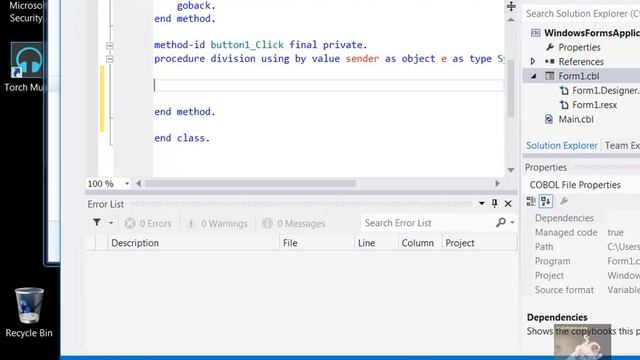Image resolution: width=640 pixels, height=360 pixels.
Task: Select the References node
Action: [x=581, y=62]
